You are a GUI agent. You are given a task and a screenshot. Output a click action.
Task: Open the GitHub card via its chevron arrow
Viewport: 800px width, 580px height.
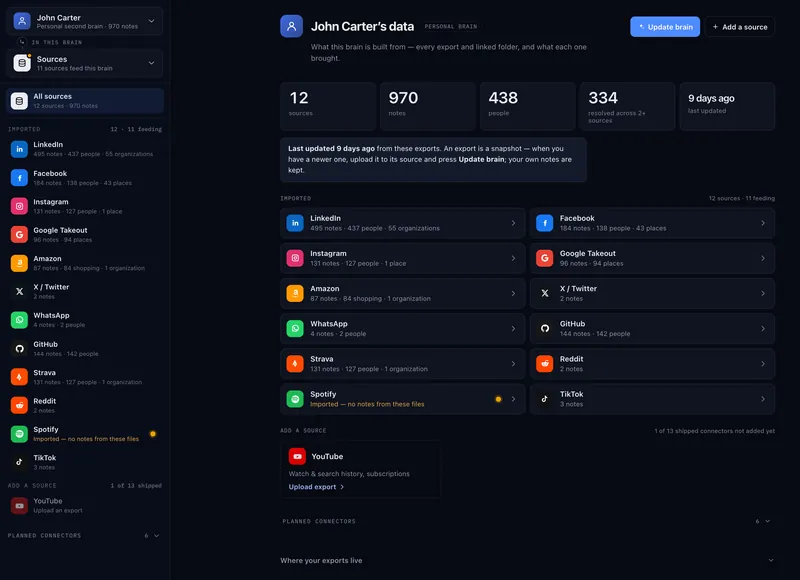tap(763, 329)
